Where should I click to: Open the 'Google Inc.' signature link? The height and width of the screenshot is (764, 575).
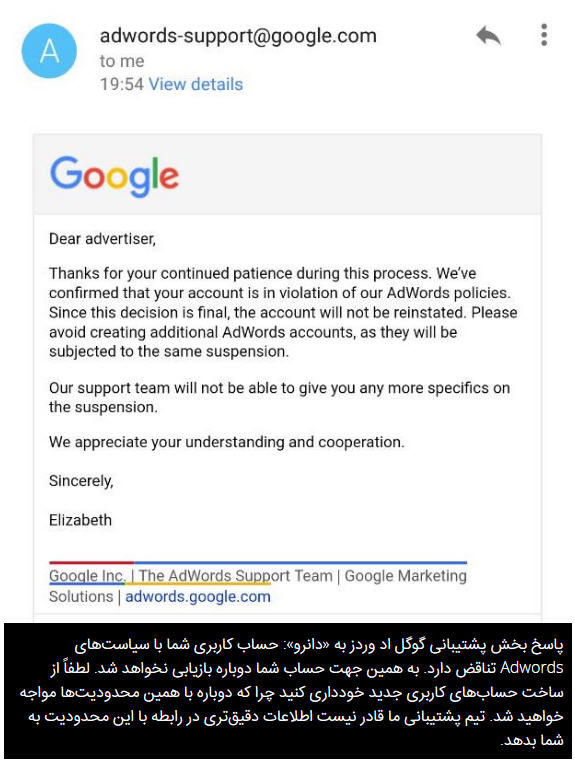point(87,576)
